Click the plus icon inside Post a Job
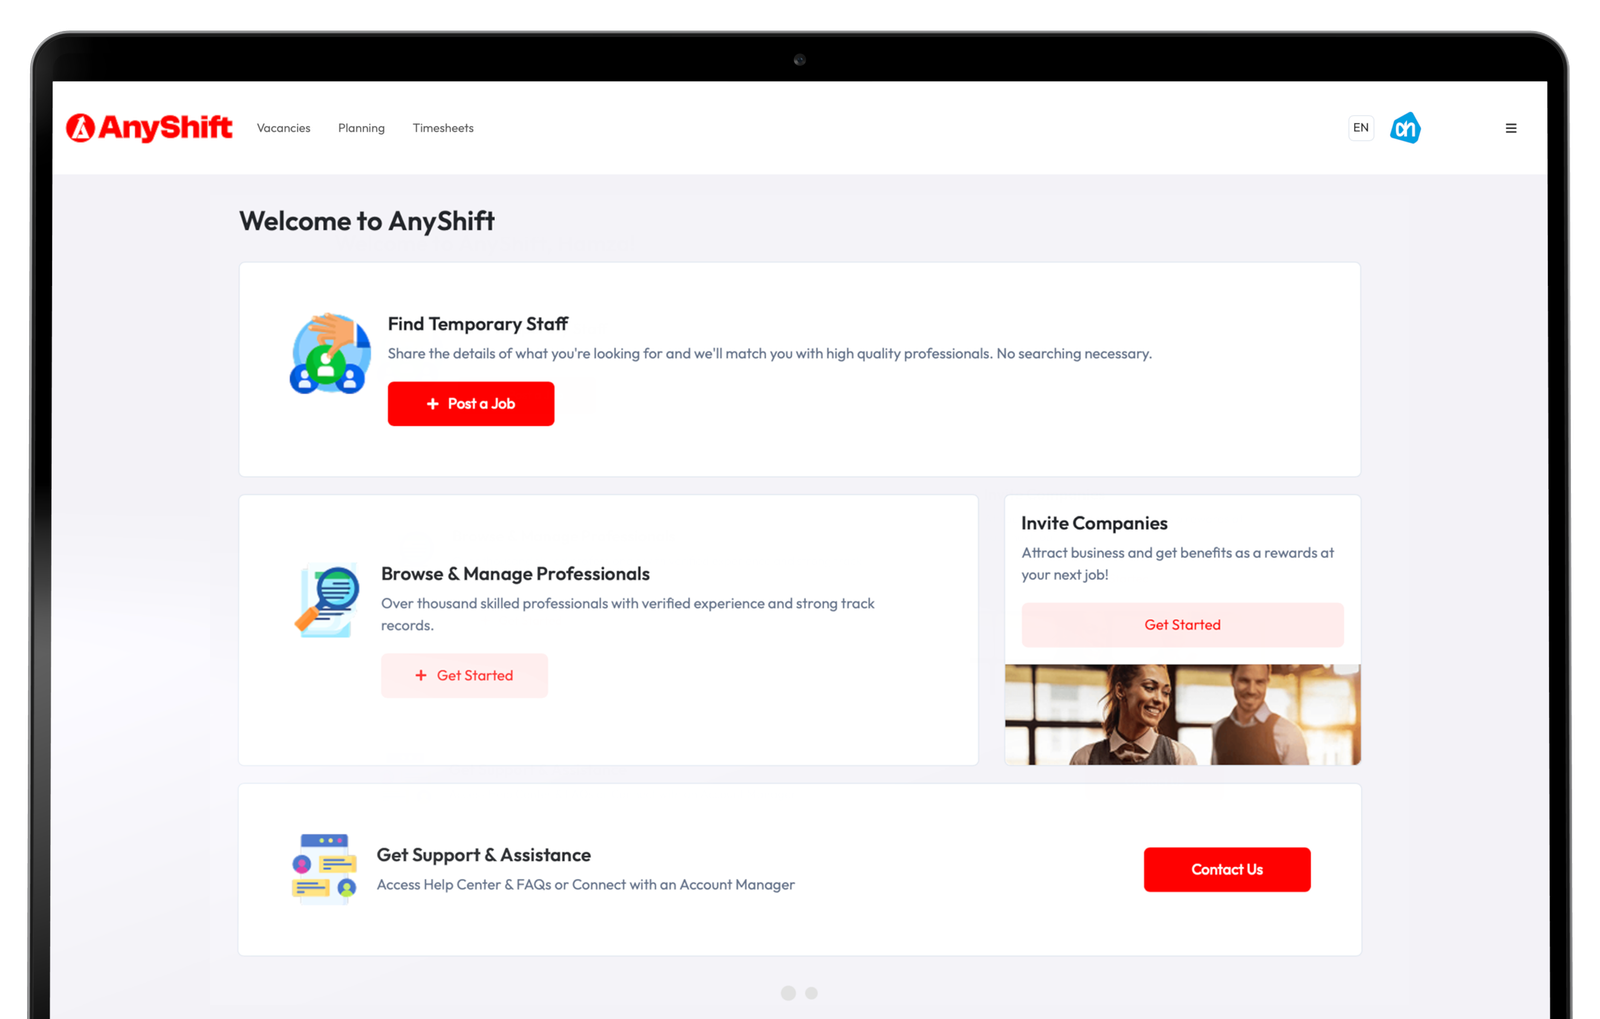The height and width of the screenshot is (1019, 1600). point(432,403)
